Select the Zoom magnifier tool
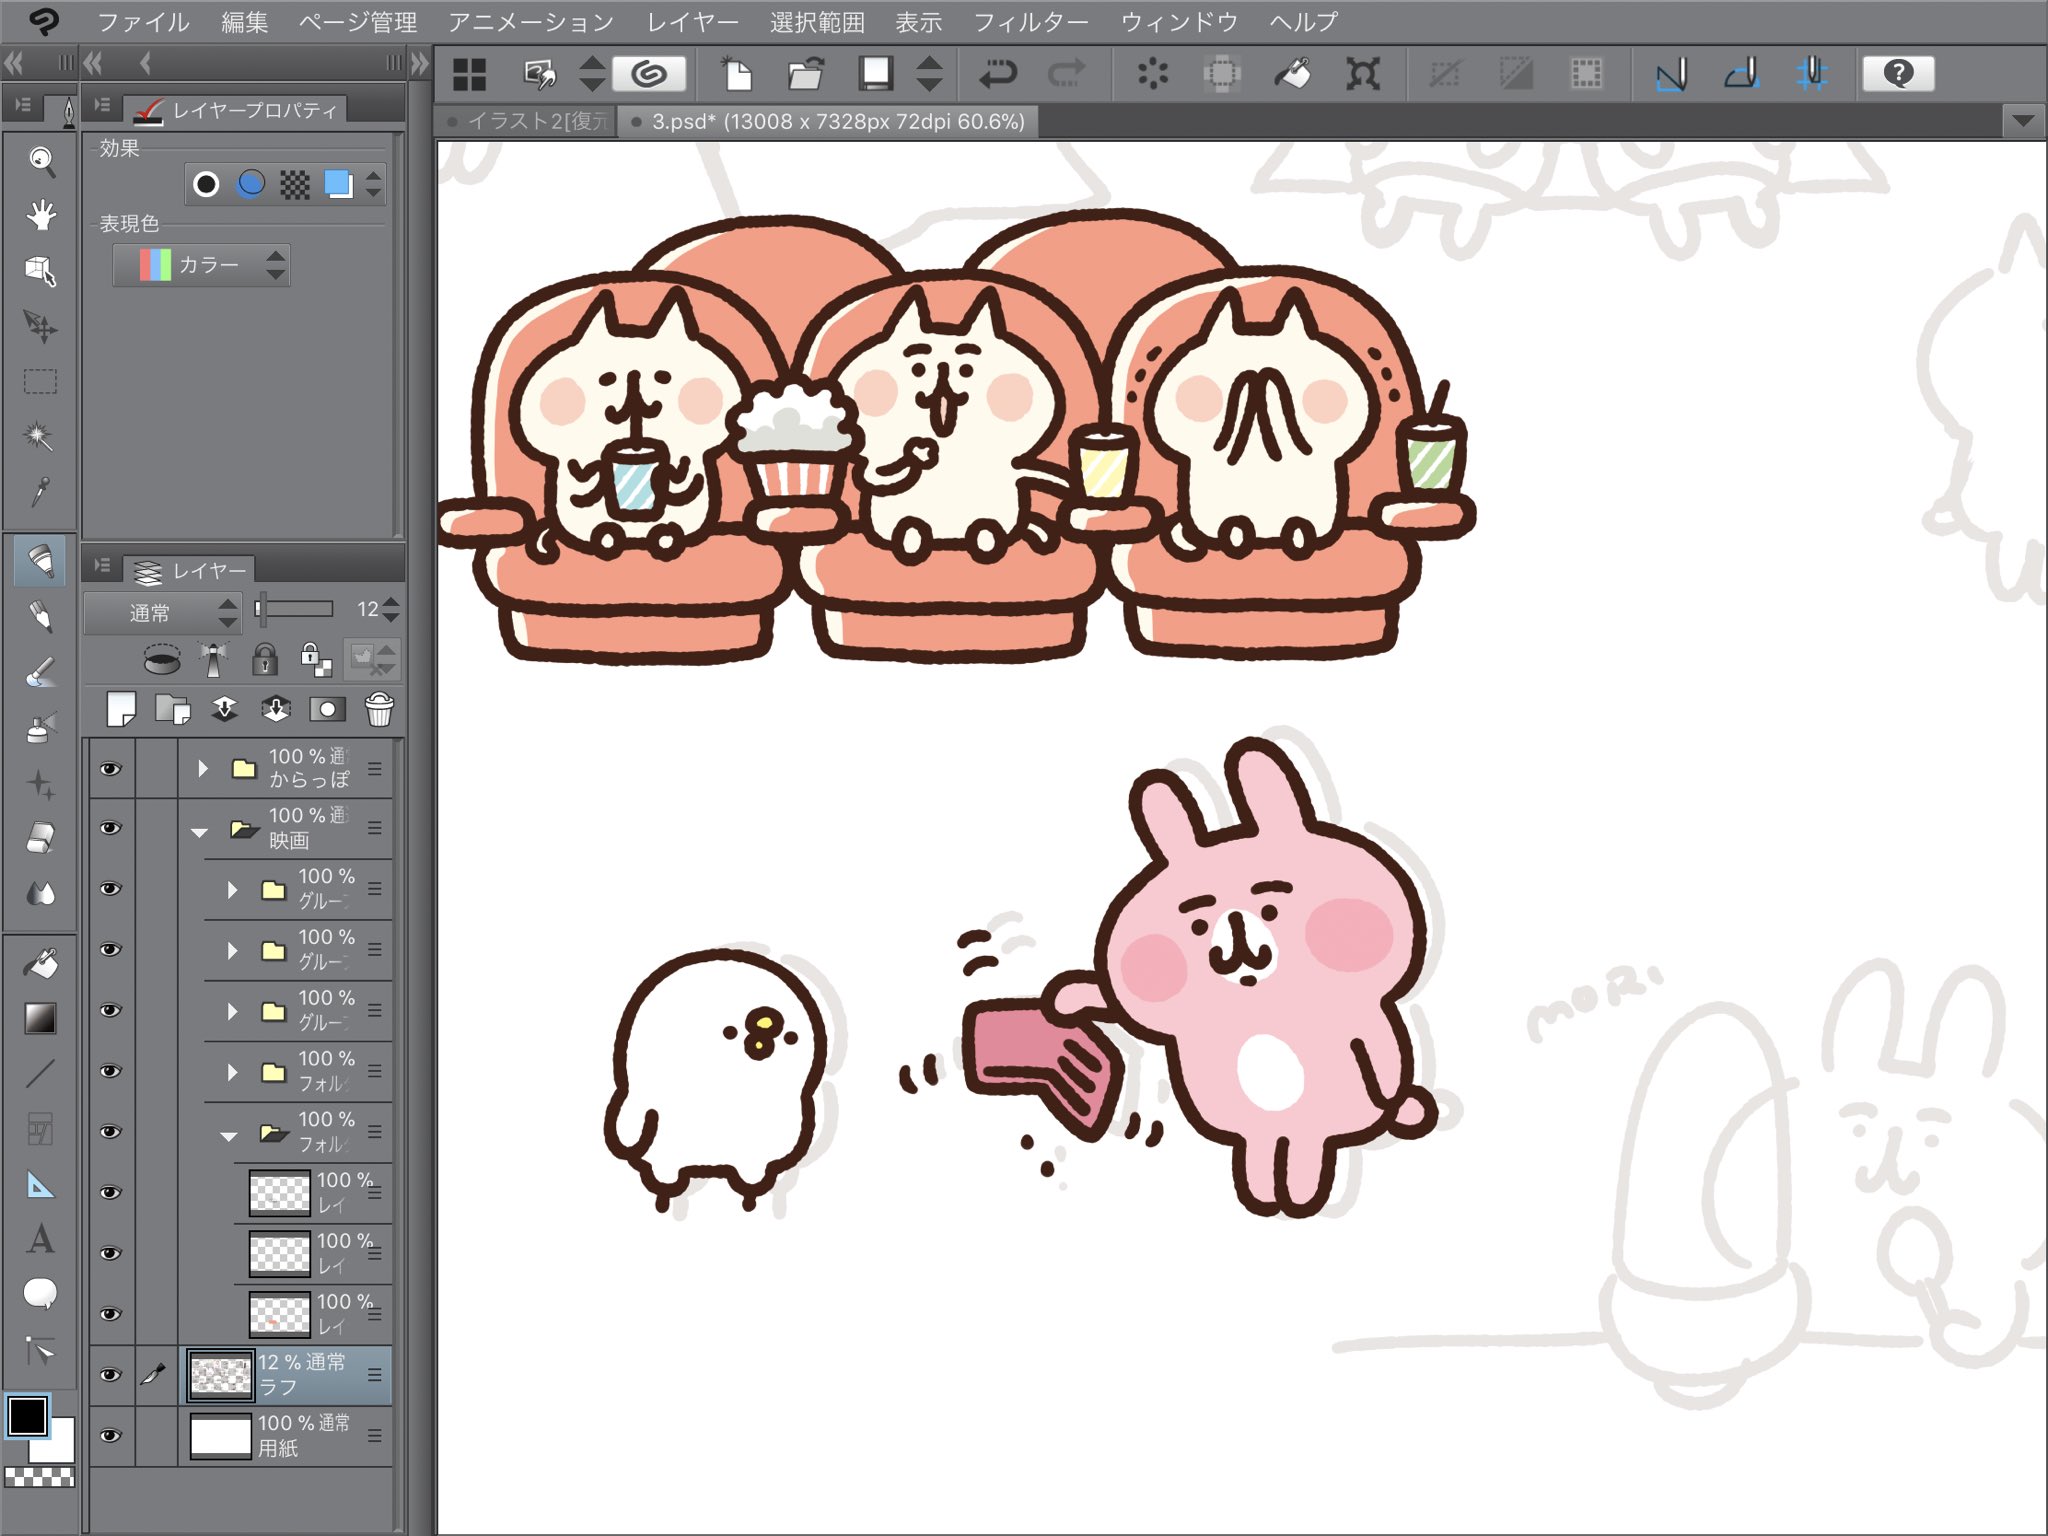Viewport: 2048px width, 1536px height. pyautogui.click(x=41, y=161)
